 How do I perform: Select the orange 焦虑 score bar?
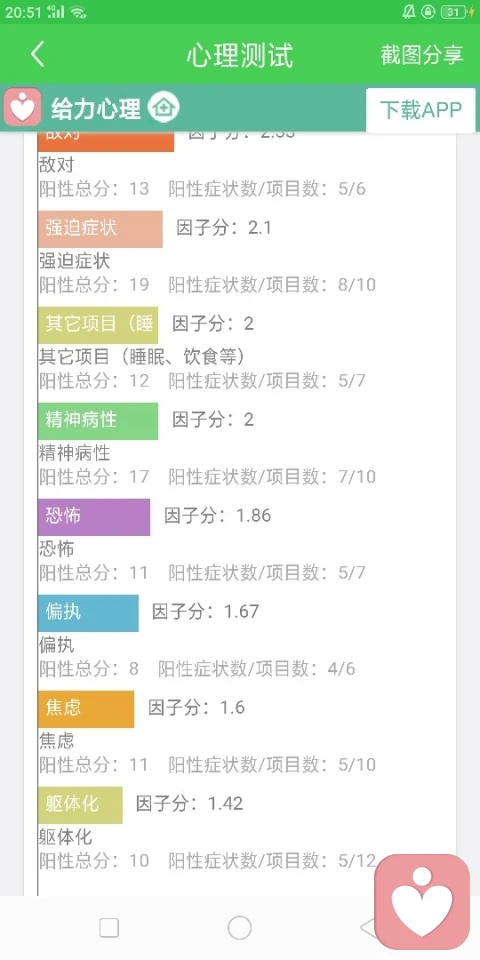tap(86, 709)
